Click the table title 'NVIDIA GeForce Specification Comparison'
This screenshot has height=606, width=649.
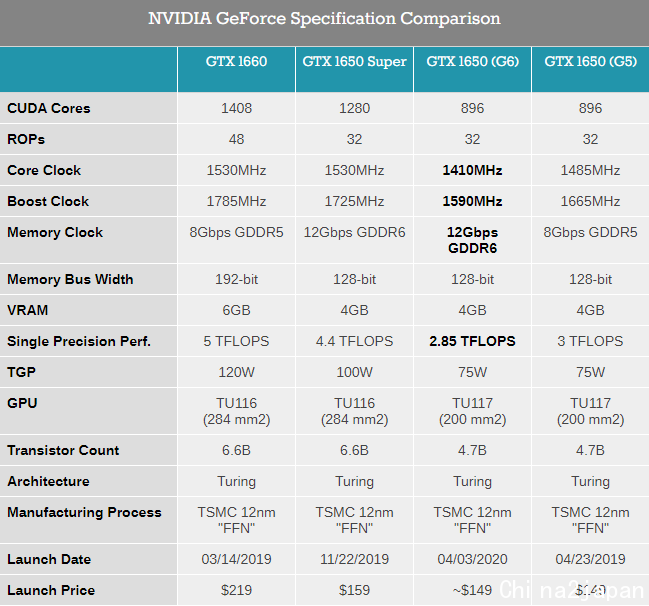click(x=324, y=19)
